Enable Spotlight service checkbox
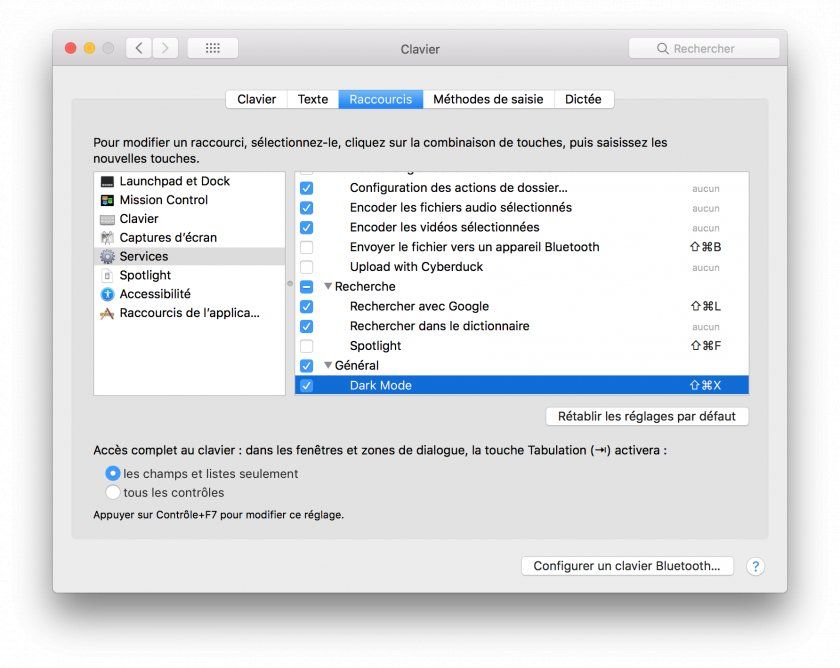This screenshot has height=668, width=840. click(306, 346)
